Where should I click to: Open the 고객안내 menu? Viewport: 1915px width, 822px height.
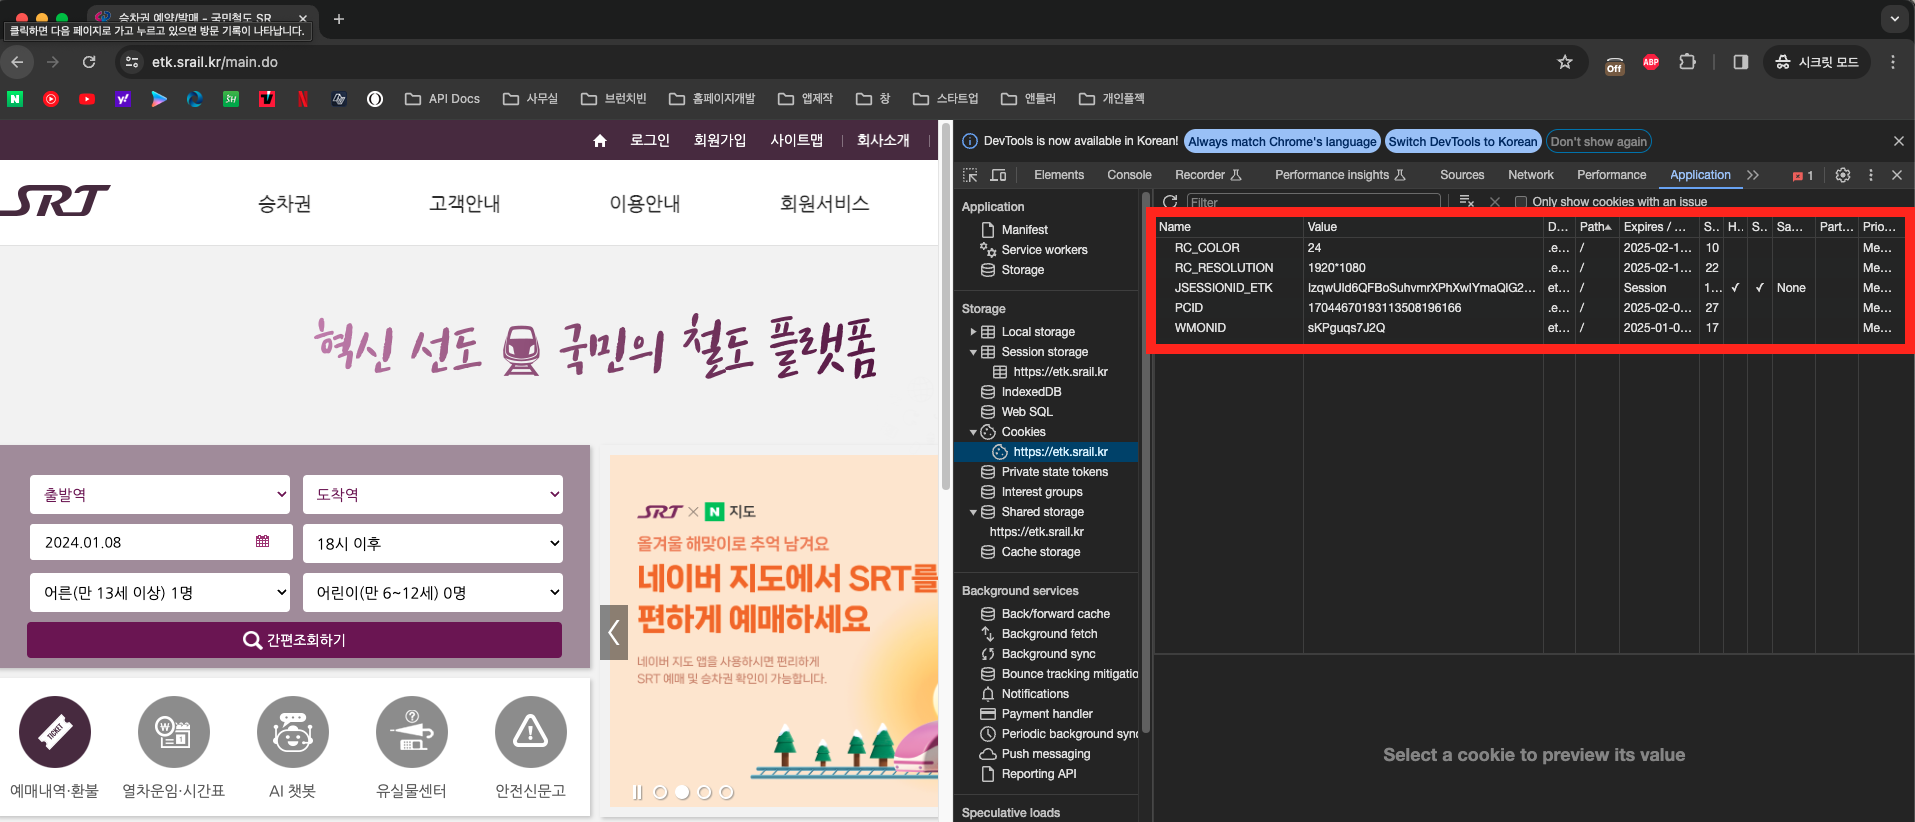coord(465,204)
